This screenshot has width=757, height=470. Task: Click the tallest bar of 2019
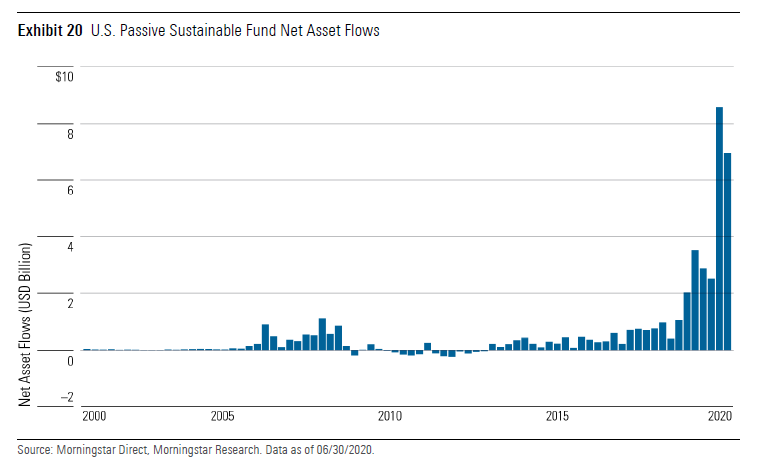(x=695, y=300)
